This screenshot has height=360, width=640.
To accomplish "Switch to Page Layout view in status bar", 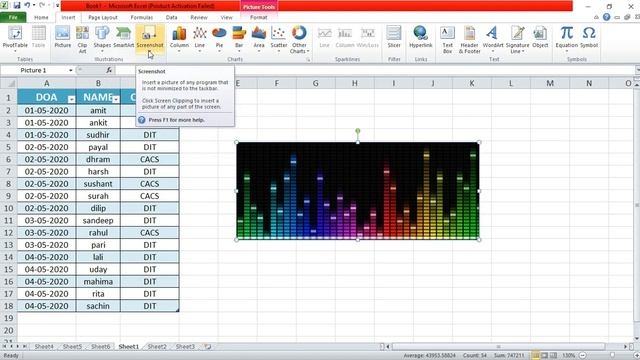I will pos(544,355).
